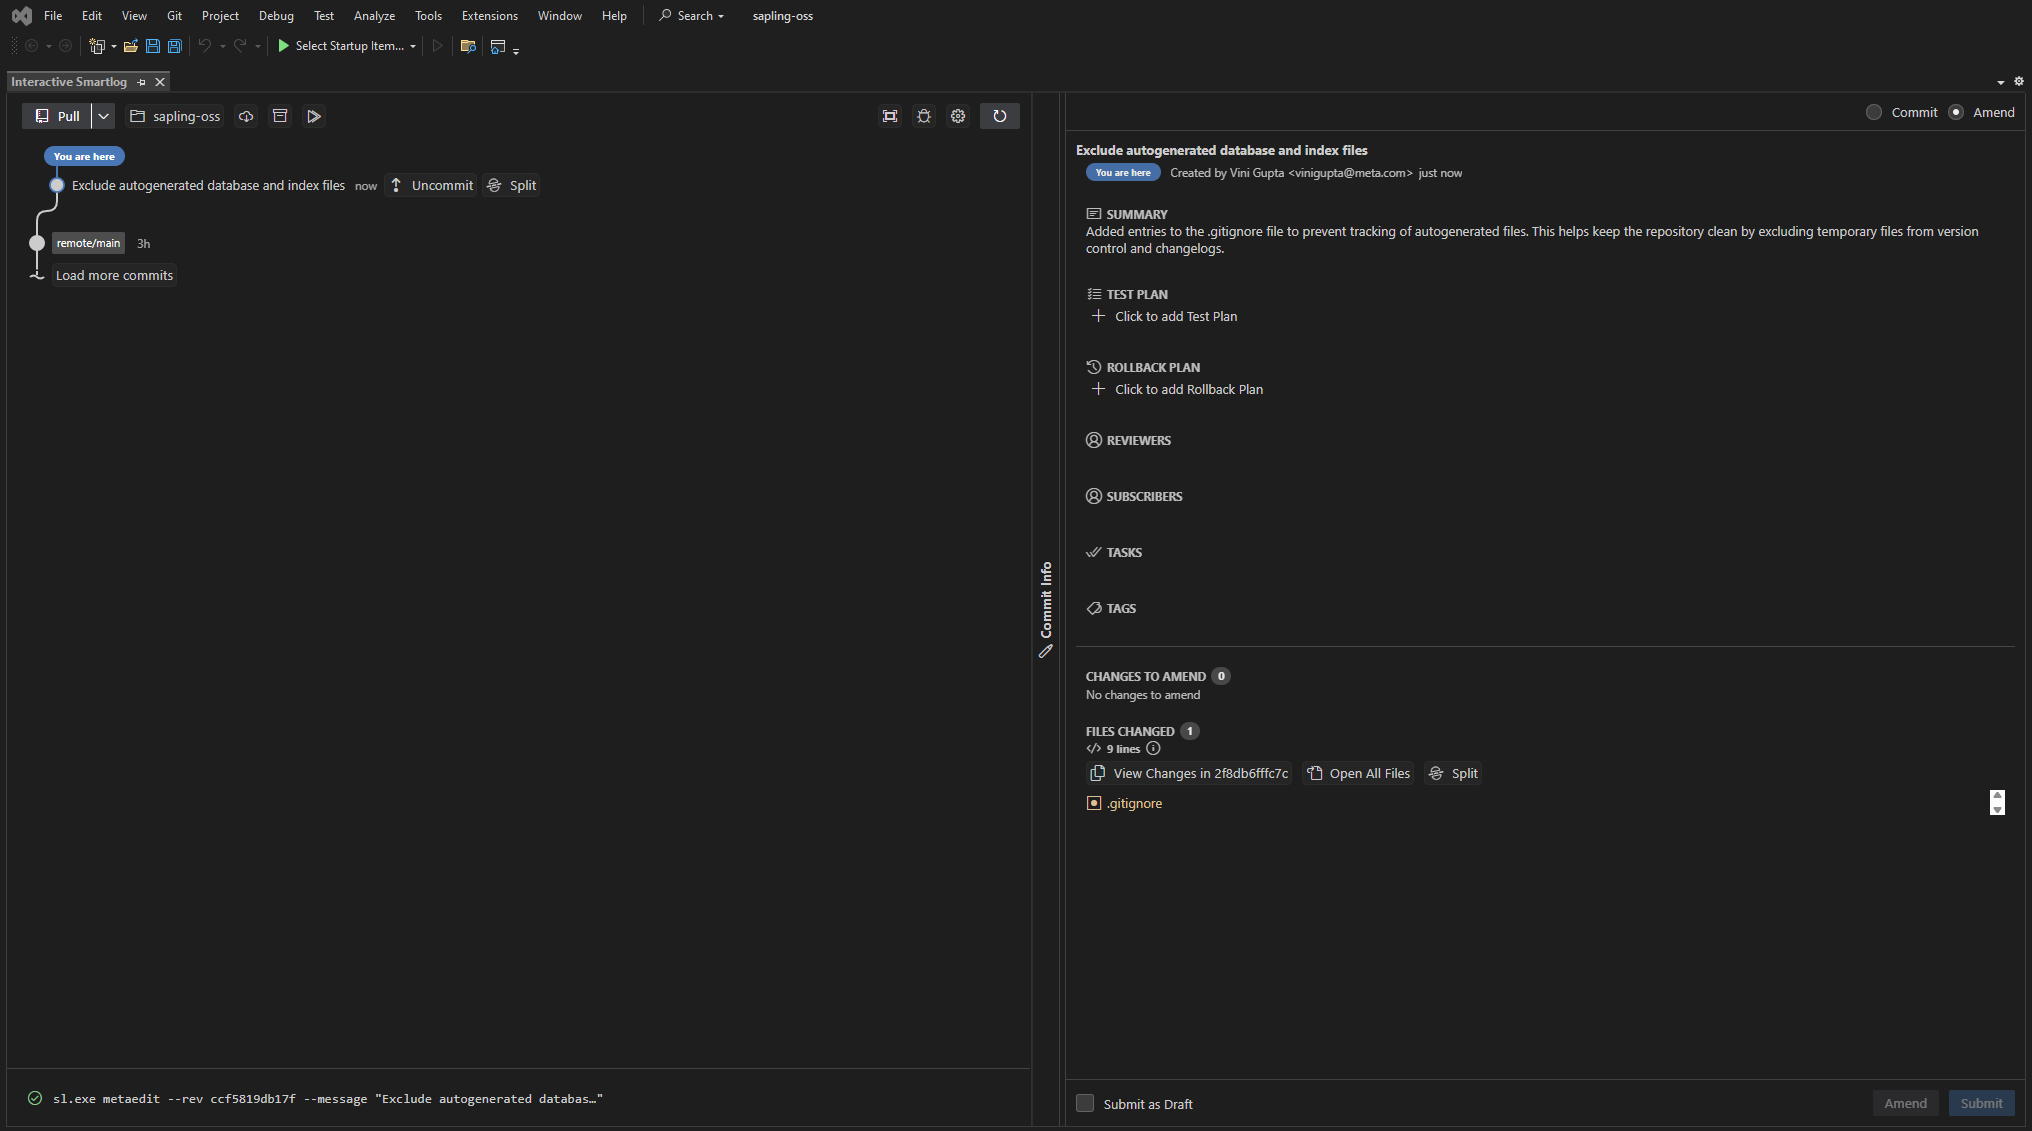Click the Uncommit button

point(432,185)
